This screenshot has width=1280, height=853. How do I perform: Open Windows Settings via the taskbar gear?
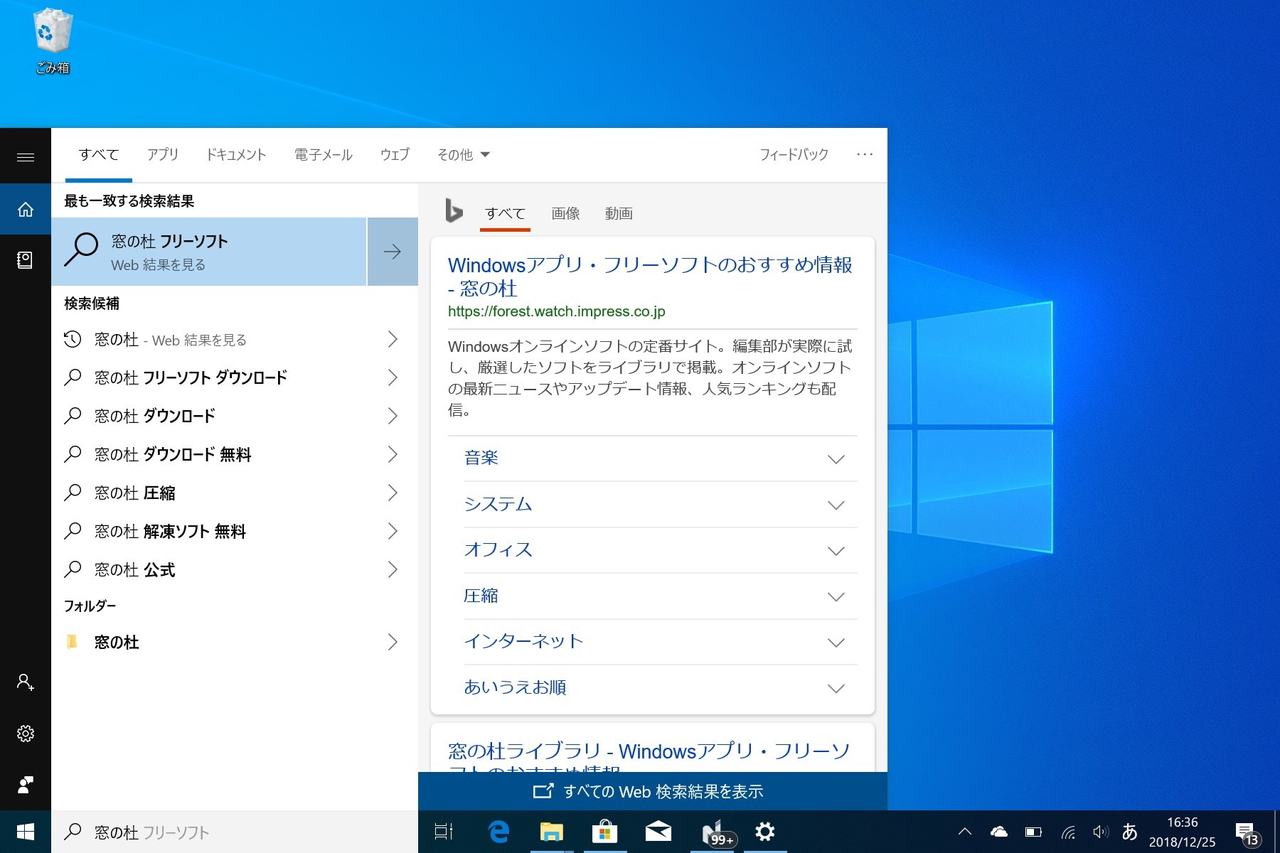764,831
